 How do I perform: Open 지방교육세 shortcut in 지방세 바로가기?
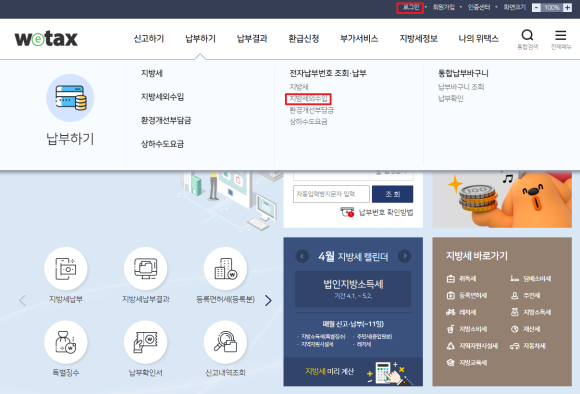coord(467,363)
